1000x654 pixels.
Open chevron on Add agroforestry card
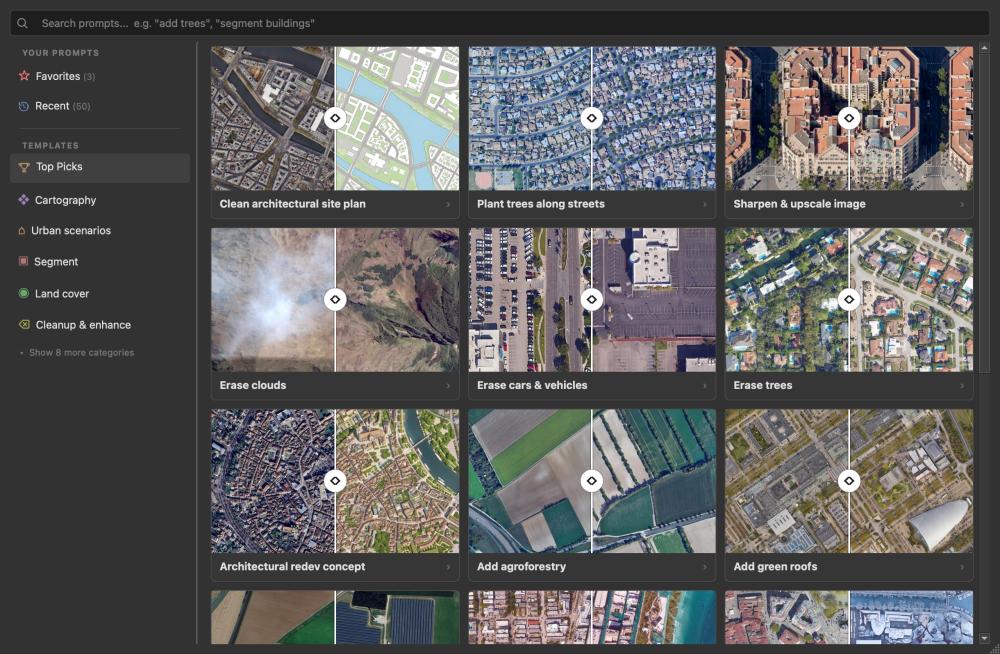tap(705, 567)
